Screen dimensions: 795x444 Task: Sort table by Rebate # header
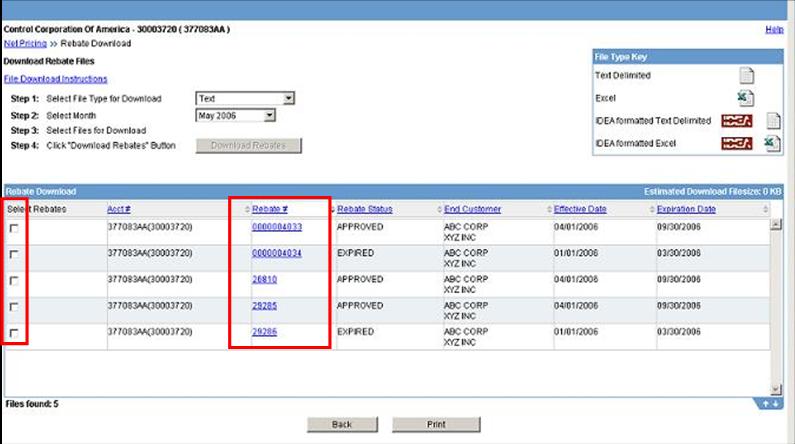click(x=270, y=209)
